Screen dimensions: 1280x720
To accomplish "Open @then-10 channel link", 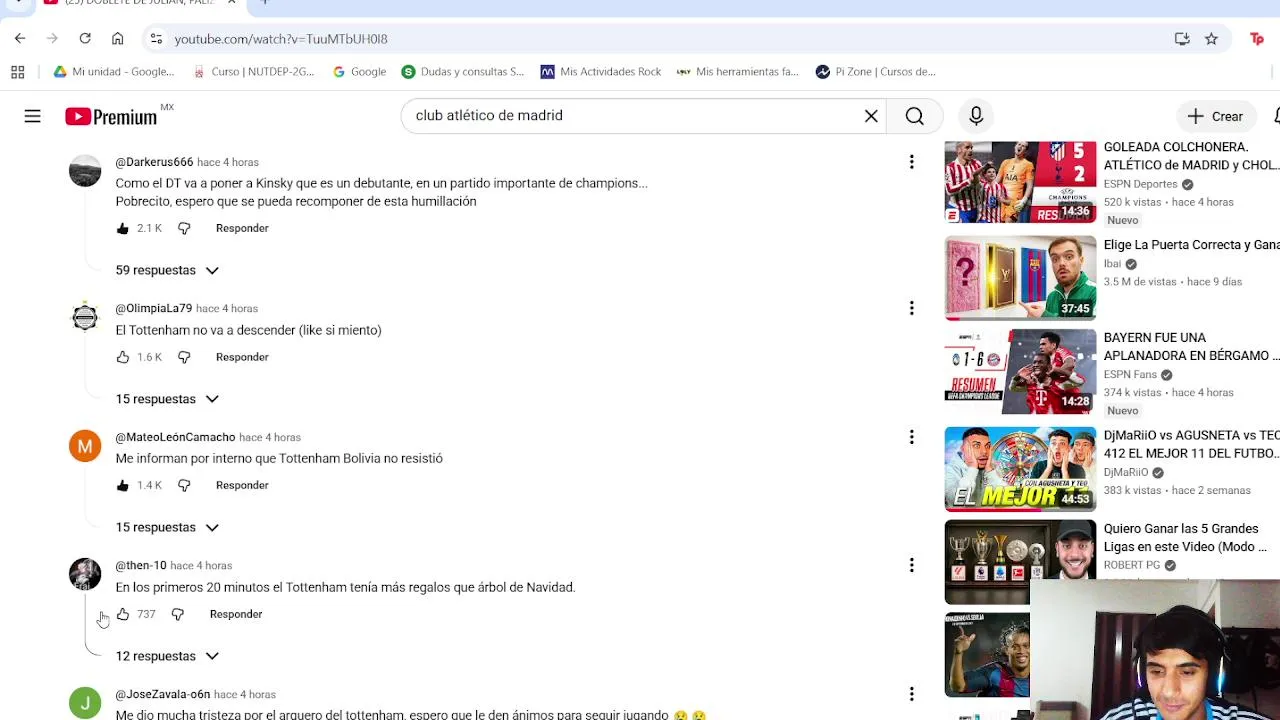I will coord(141,566).
